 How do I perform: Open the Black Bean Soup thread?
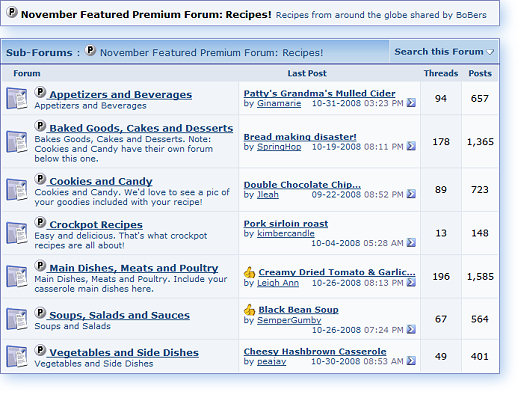click(298, 310)
